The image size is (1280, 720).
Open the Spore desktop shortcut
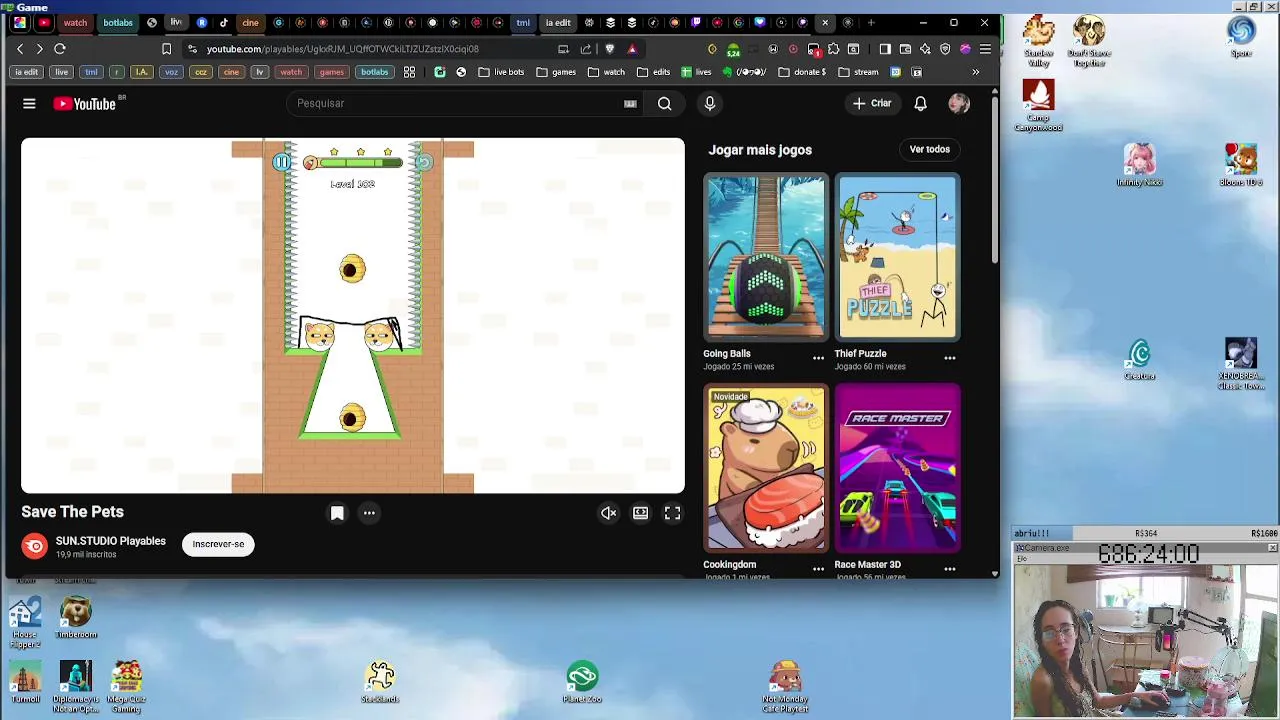click(1241, 38)
